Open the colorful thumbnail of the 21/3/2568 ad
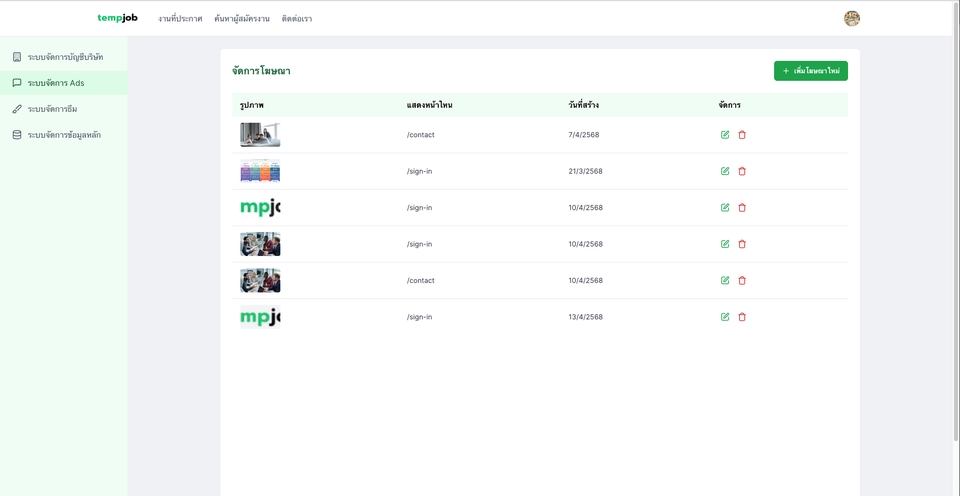 pyautogui.click(x=260, y=171)
